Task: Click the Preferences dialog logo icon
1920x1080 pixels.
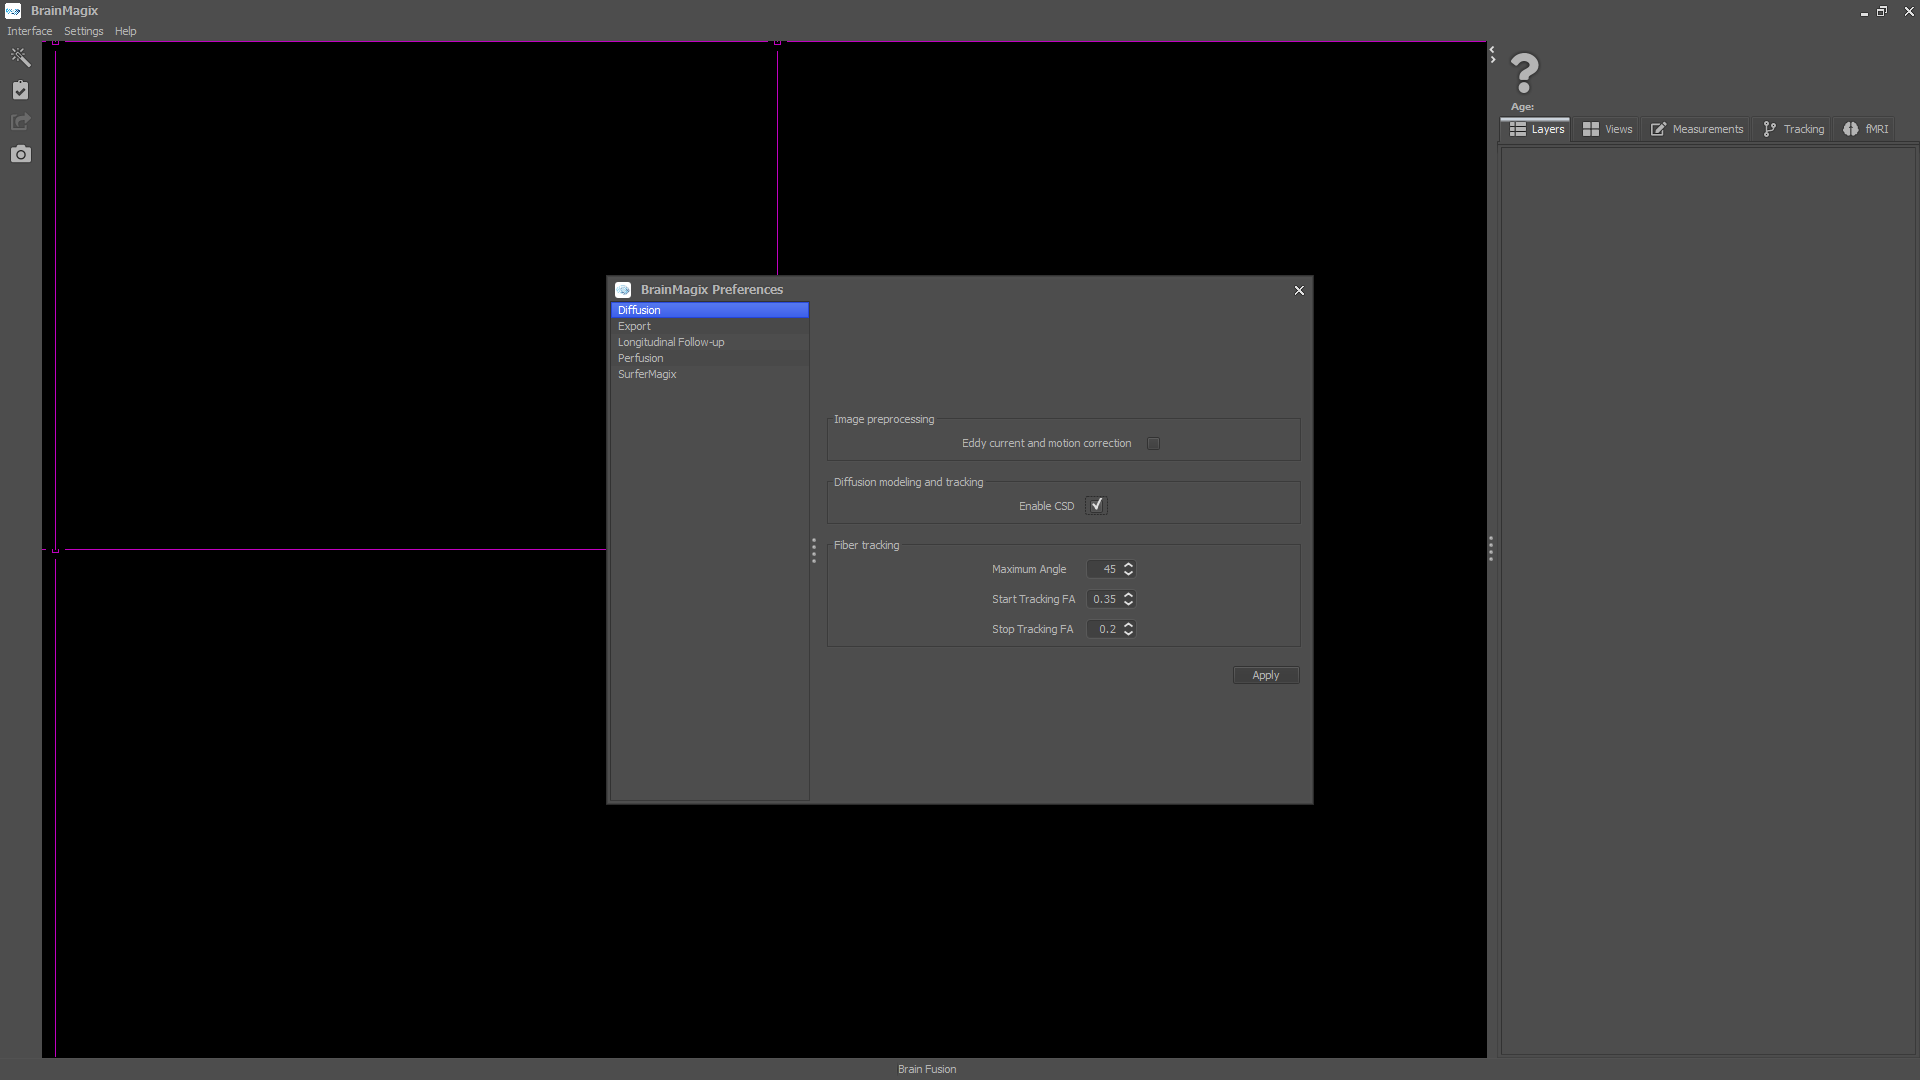Action: click(x=623, y=290)
